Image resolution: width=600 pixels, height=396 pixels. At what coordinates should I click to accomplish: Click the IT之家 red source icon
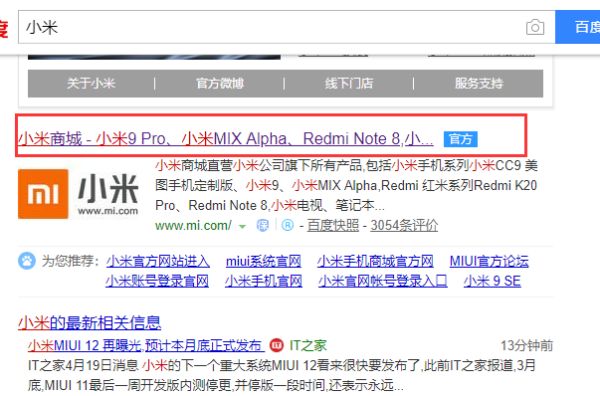[x=276, y=345]
